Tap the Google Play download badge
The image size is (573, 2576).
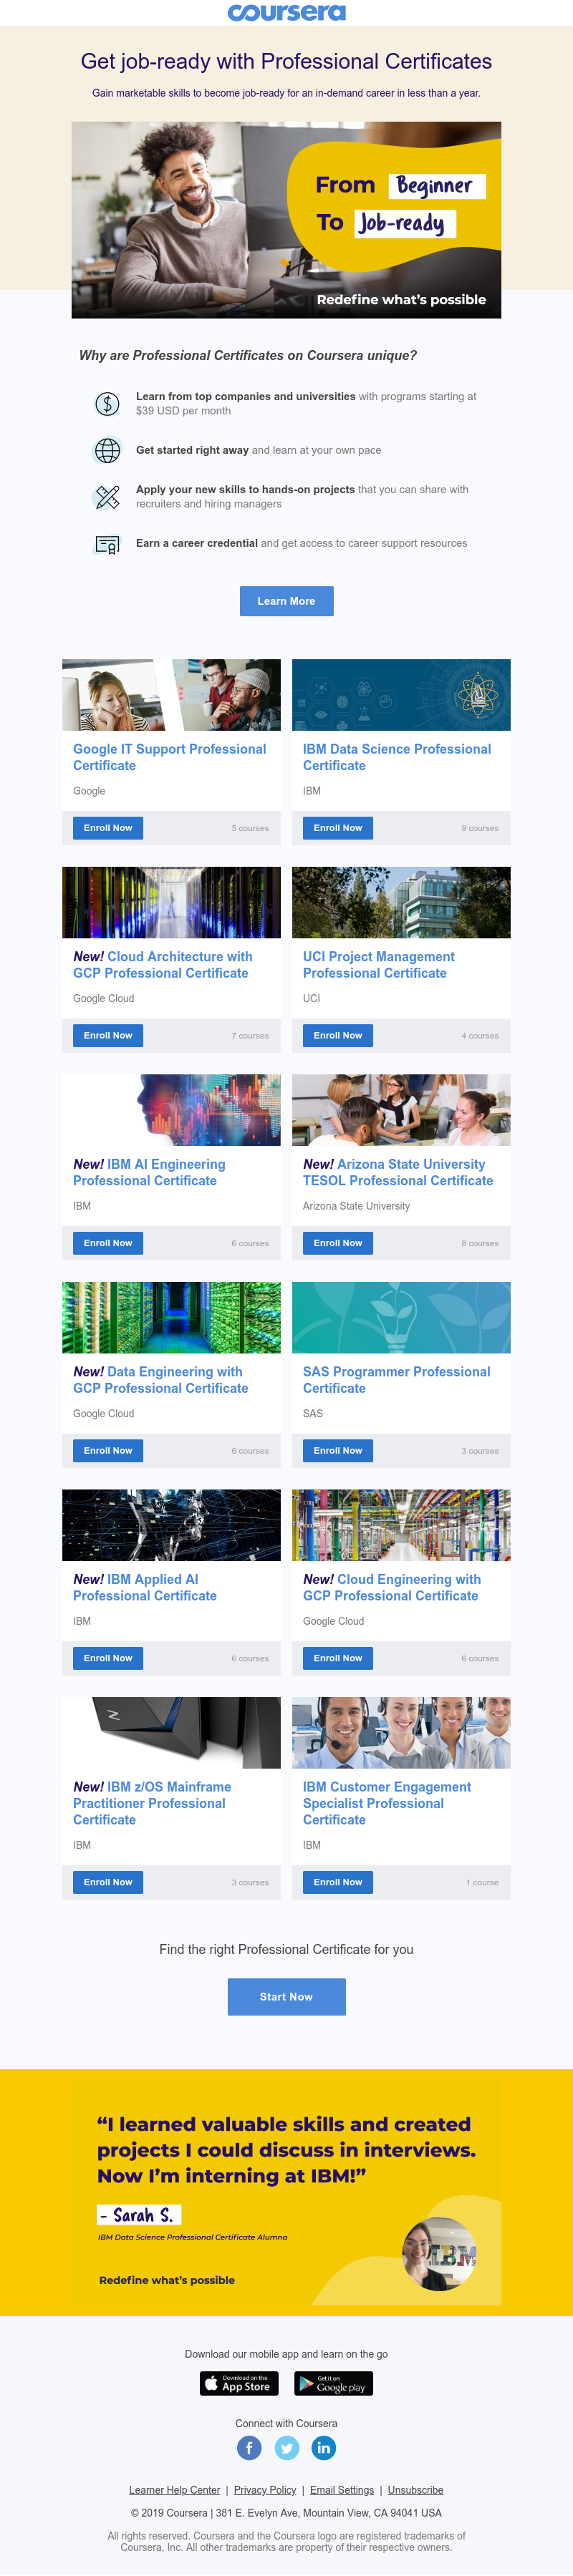coord(333,2384)
